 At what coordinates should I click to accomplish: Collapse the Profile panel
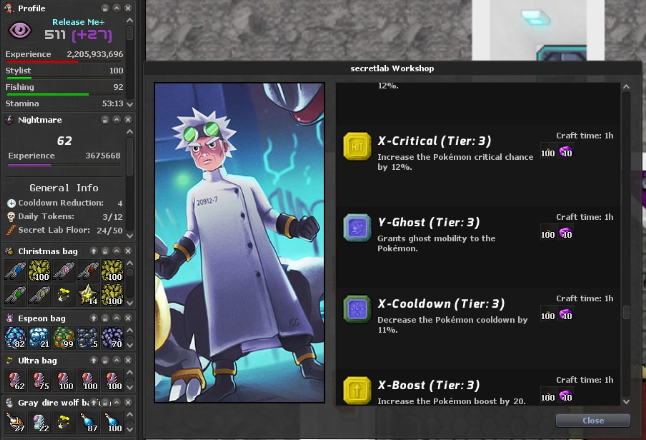117,8
